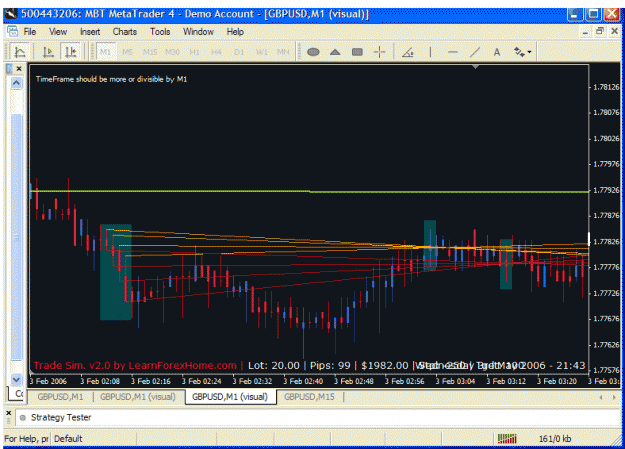Select the H1 timeframe button
The width and height of the screenshot is (625, 449).
[194, 52]
